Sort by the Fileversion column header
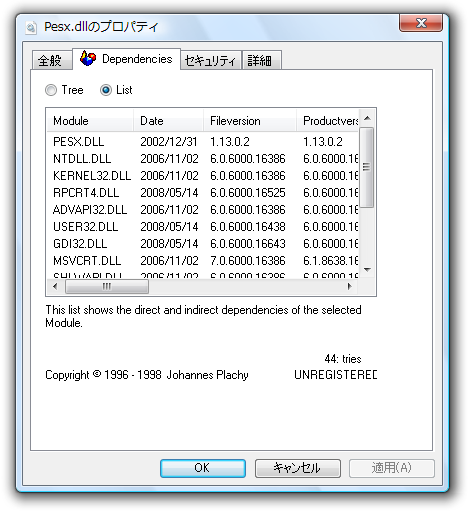Image resolution: width=470 pixels, height=511 pixels. pyautogui.click(x=250, y=121)
